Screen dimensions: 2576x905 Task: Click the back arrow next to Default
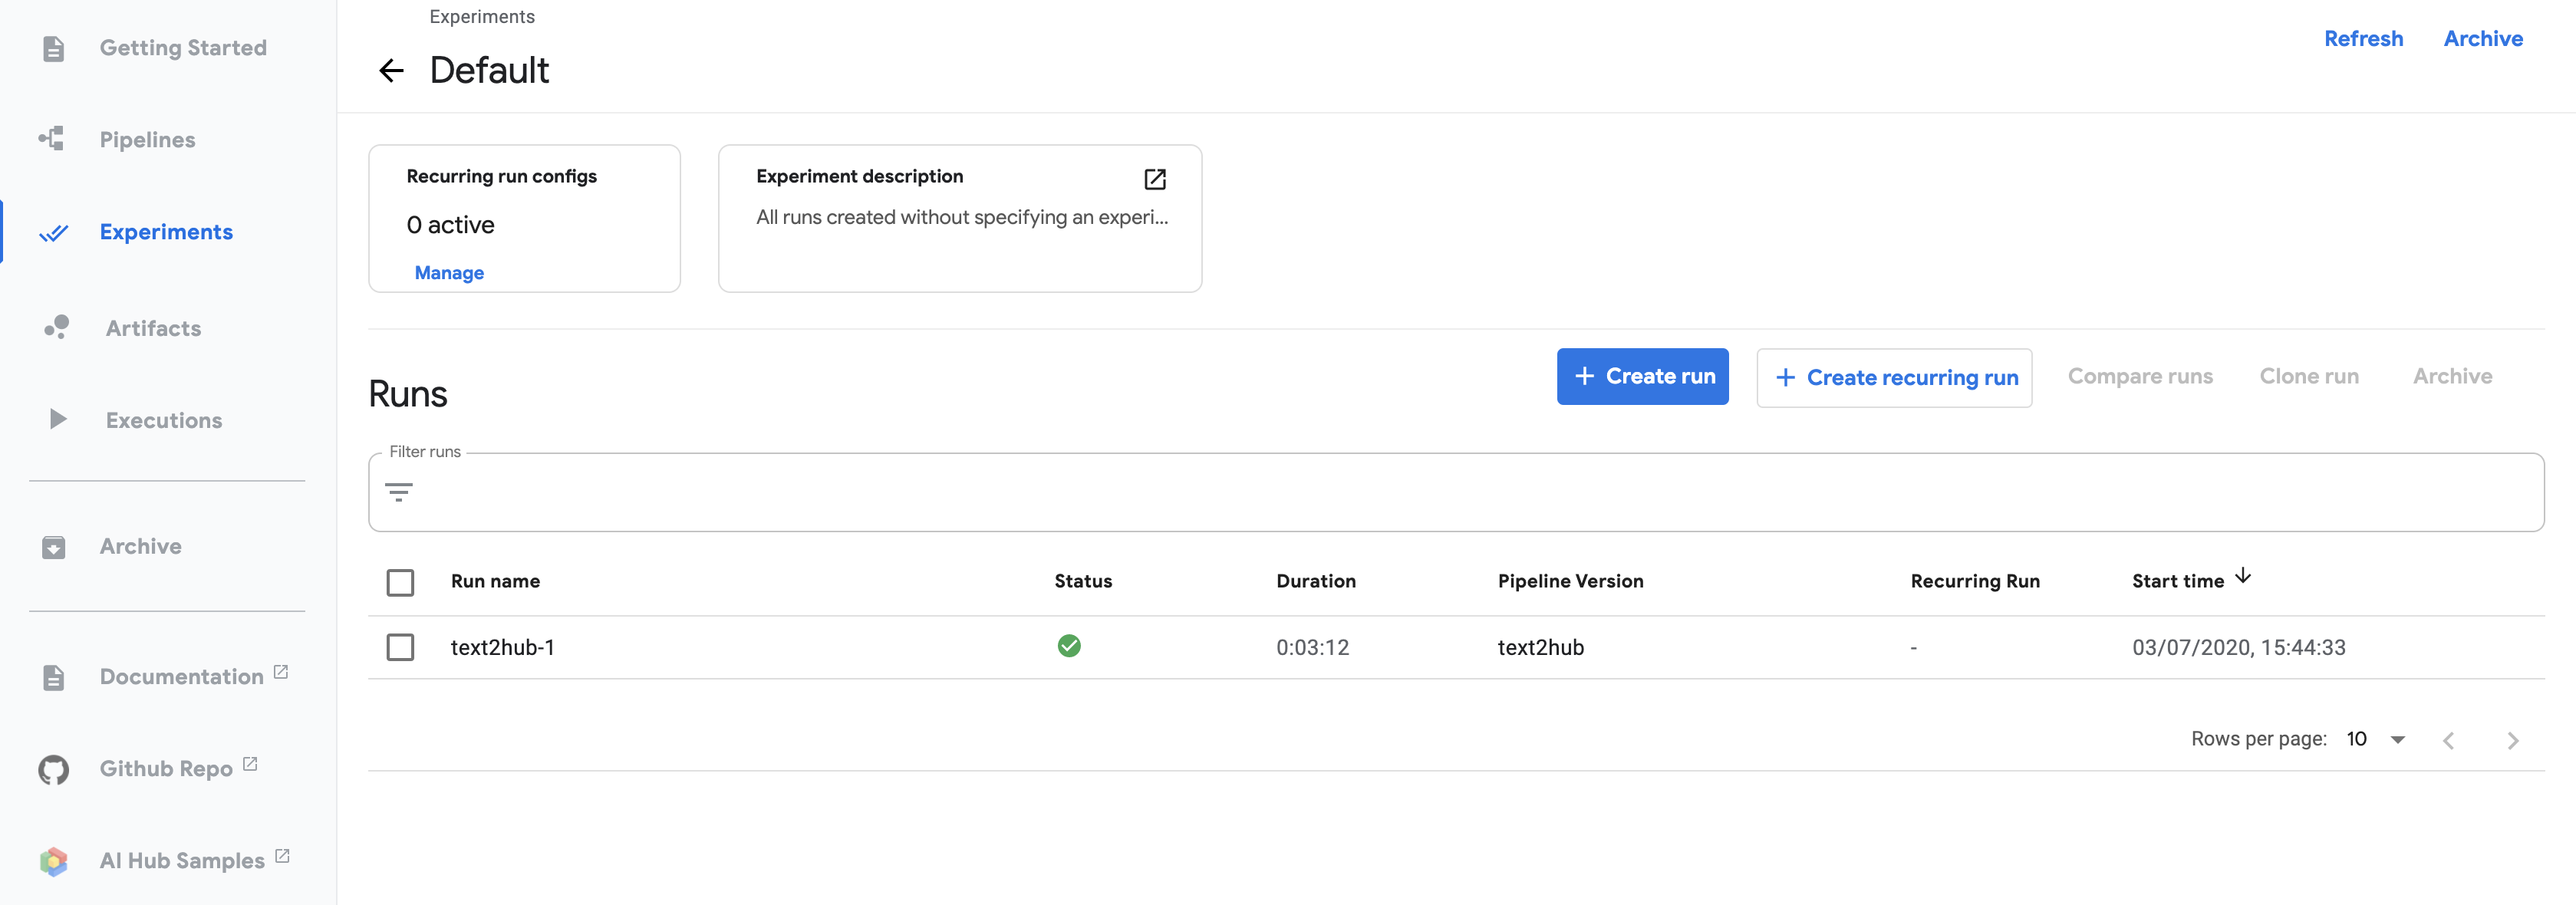coord(391,70)
